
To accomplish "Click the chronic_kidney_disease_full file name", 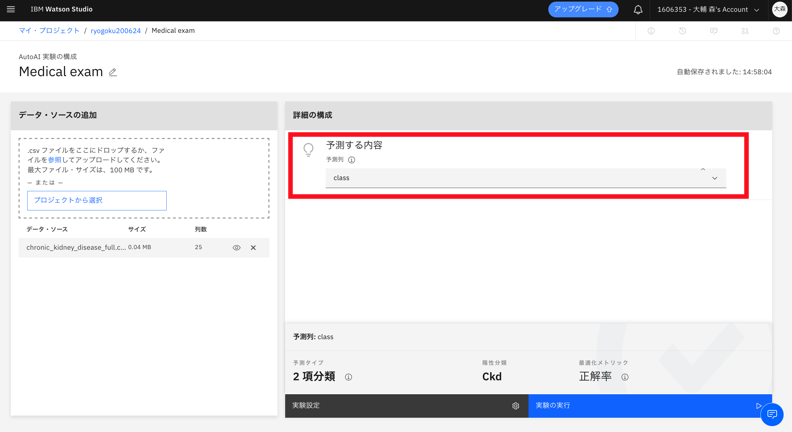I will pyautogui.click(x=76, y=248).
